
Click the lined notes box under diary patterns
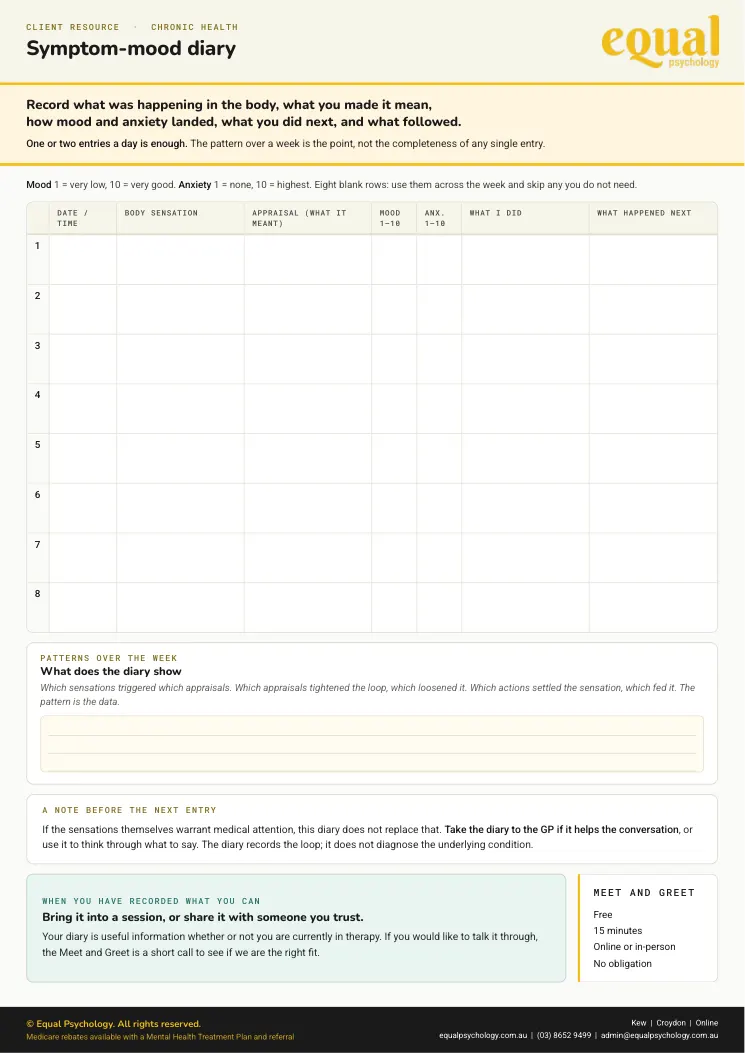point(371,744)
